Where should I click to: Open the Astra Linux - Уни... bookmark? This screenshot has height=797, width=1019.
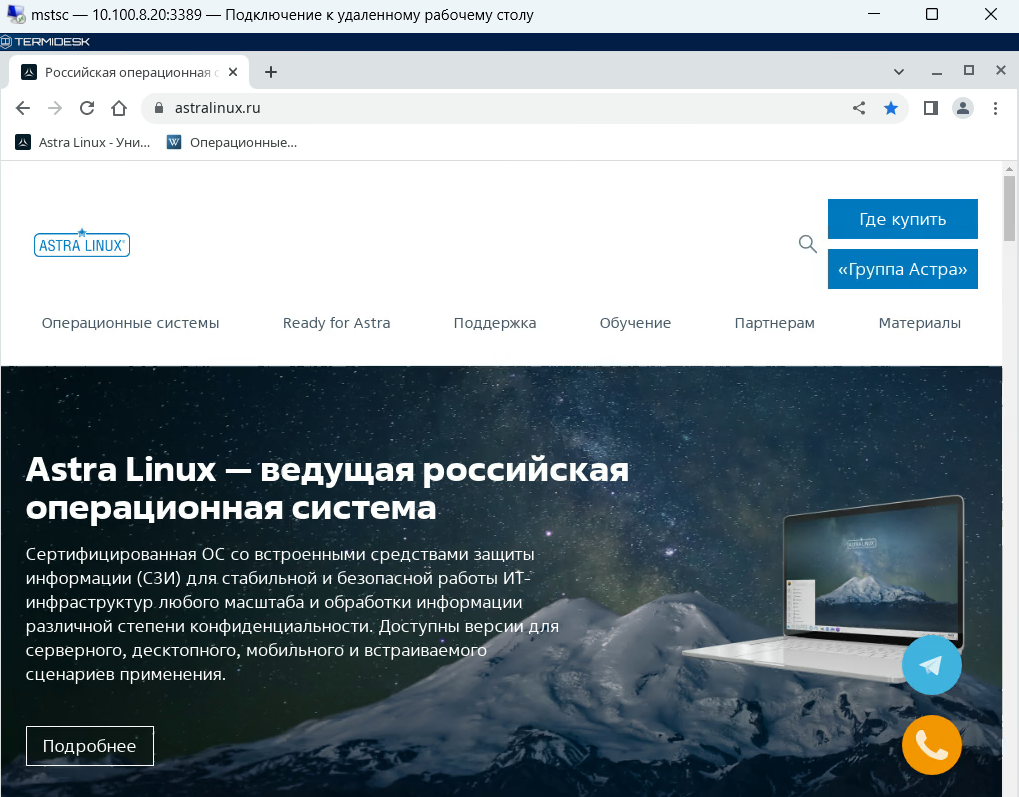click(83, 142)
